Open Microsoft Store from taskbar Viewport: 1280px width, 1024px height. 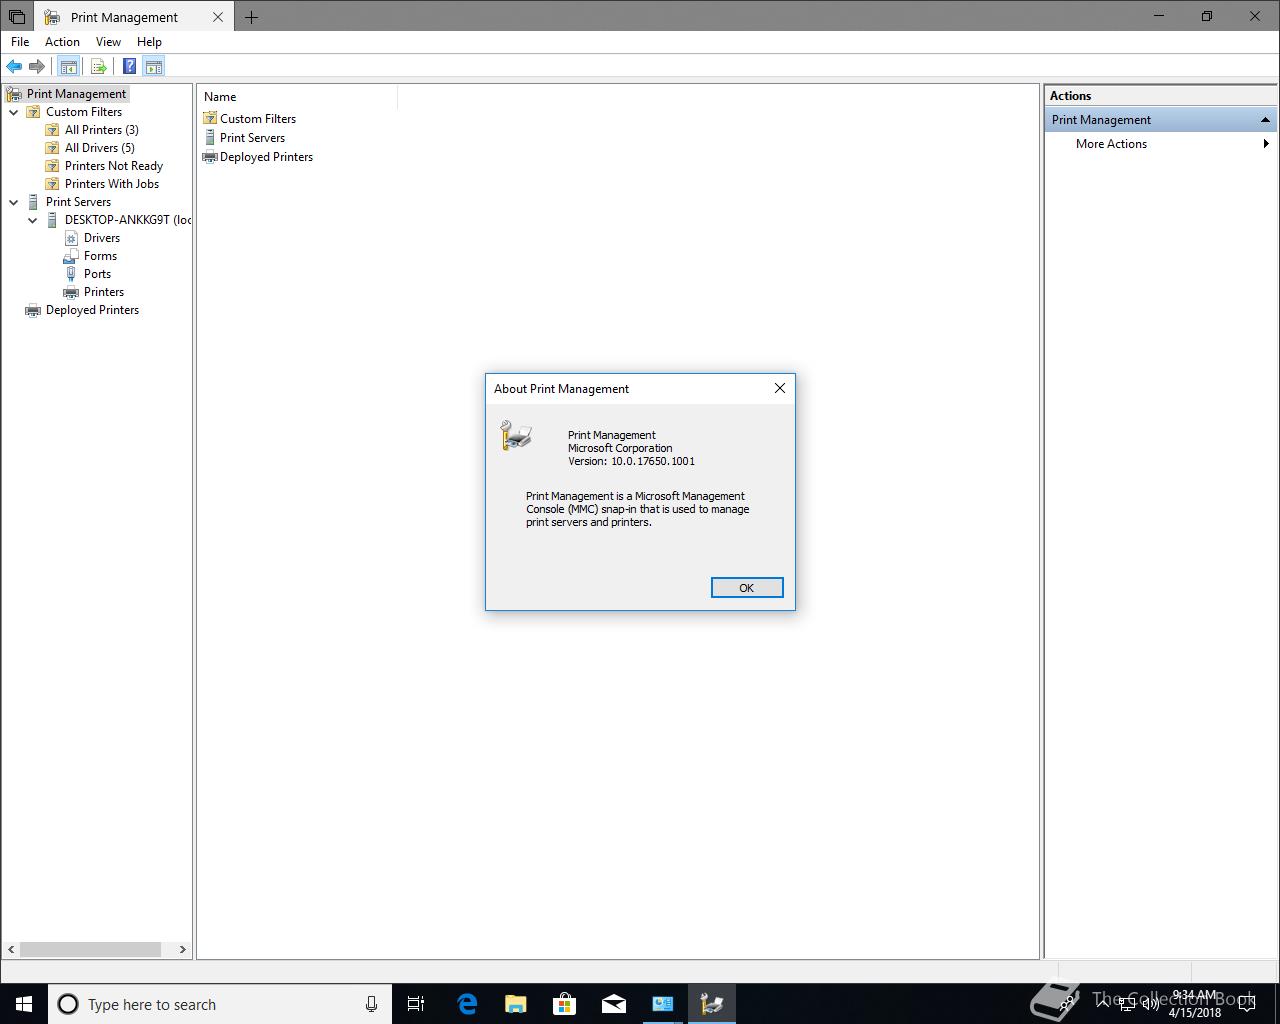(x=565, y=1004)
